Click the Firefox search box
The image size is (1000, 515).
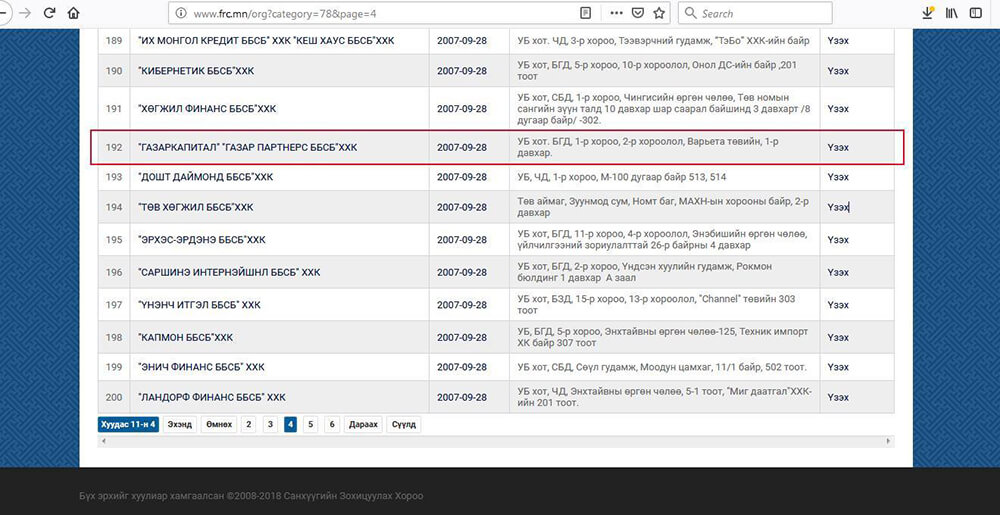[760, 13]
